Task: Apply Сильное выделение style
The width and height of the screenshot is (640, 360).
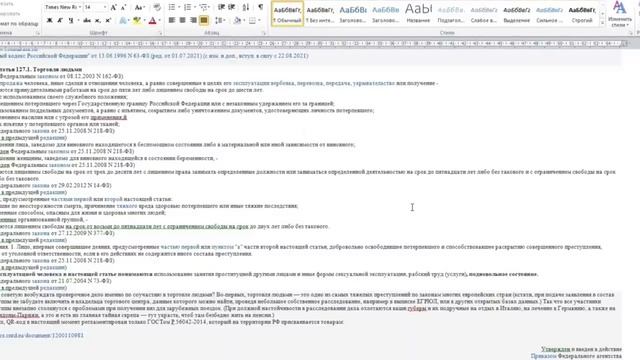Action: pyautogui.click(x=549, y=14)
